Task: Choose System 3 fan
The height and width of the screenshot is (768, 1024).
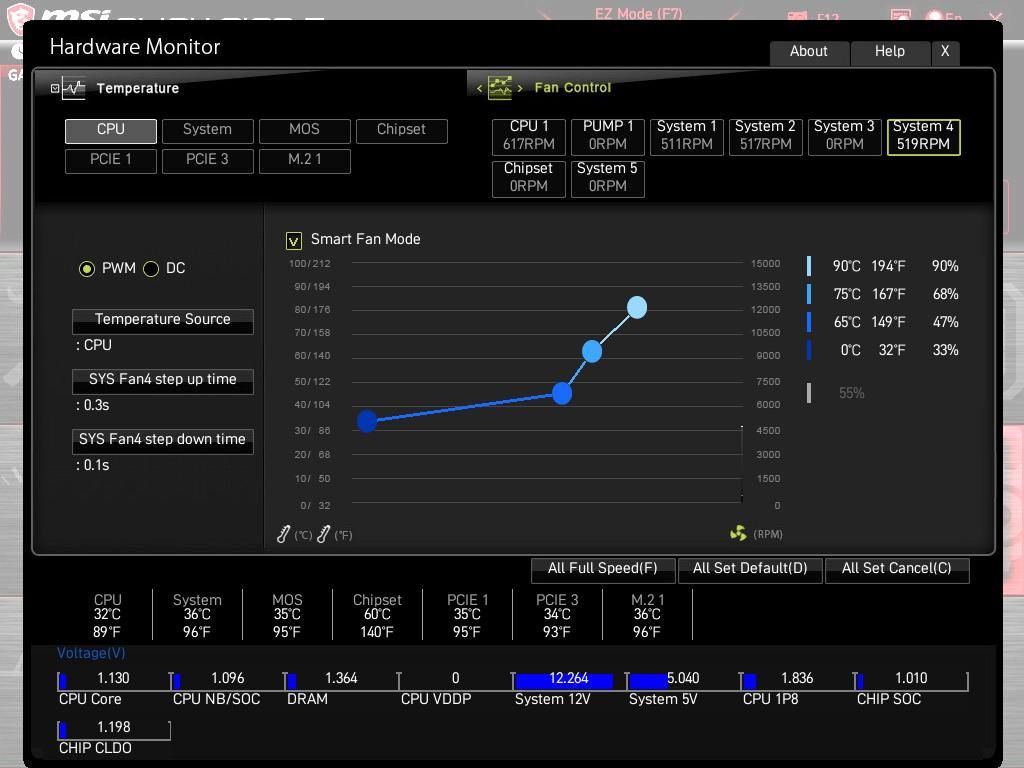Action: pos(844,136)
